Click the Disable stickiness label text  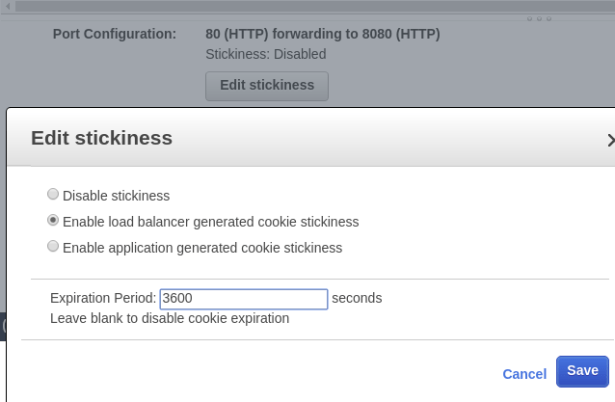point(116,196)
